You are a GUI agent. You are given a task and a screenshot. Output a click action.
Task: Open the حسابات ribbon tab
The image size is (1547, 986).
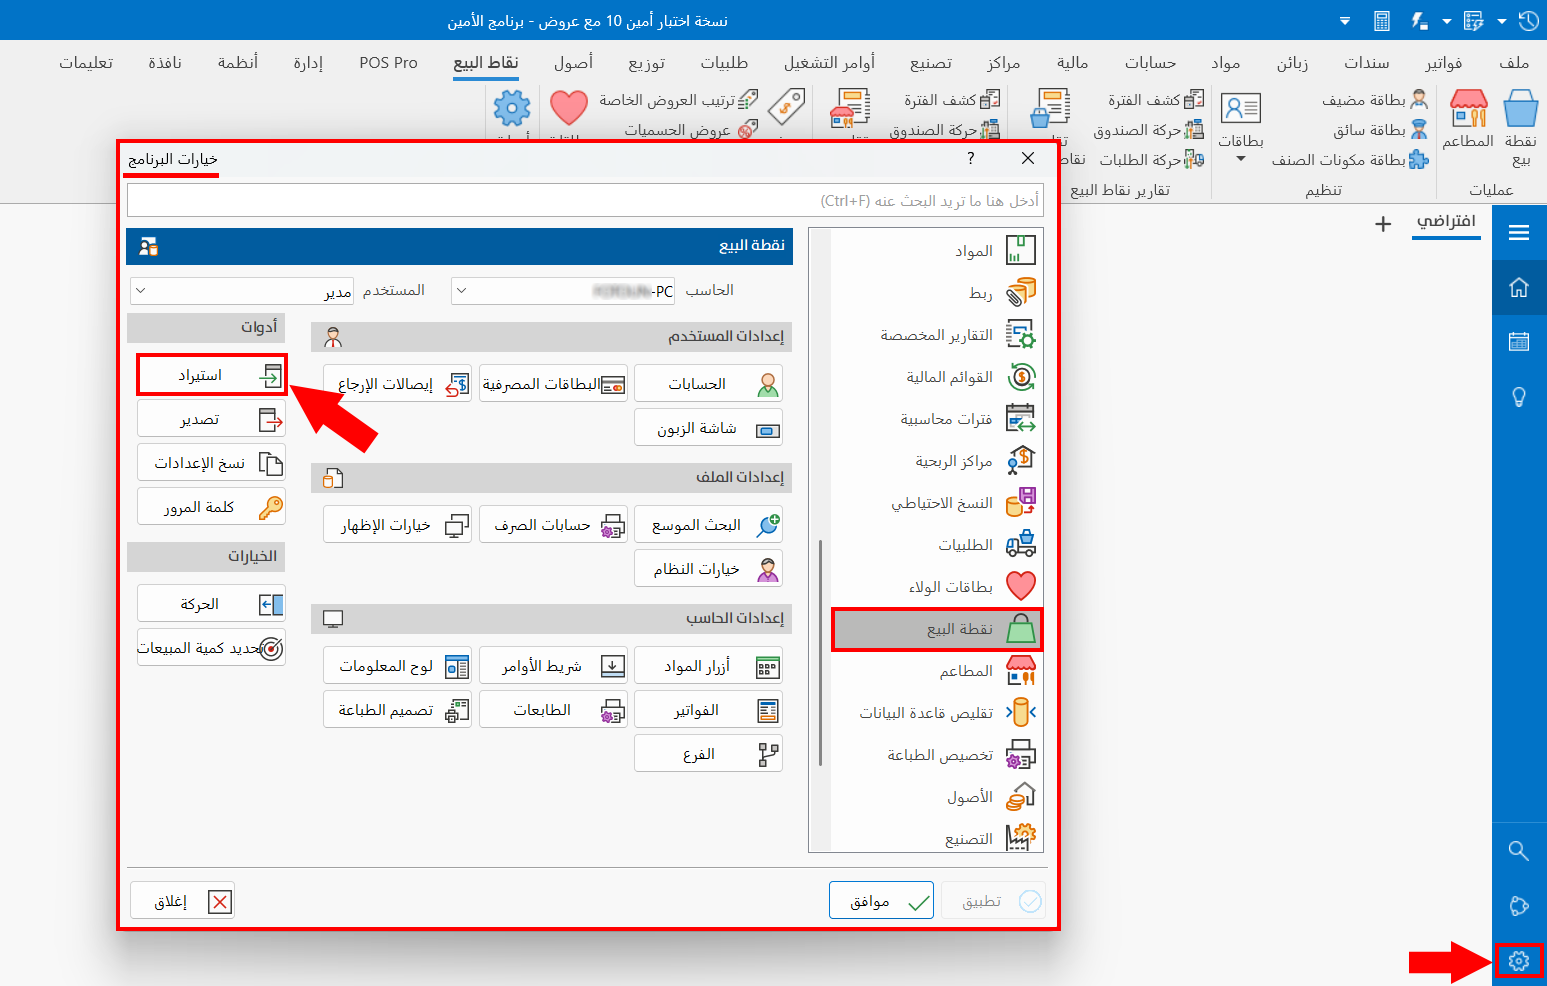click(1150, 63)
